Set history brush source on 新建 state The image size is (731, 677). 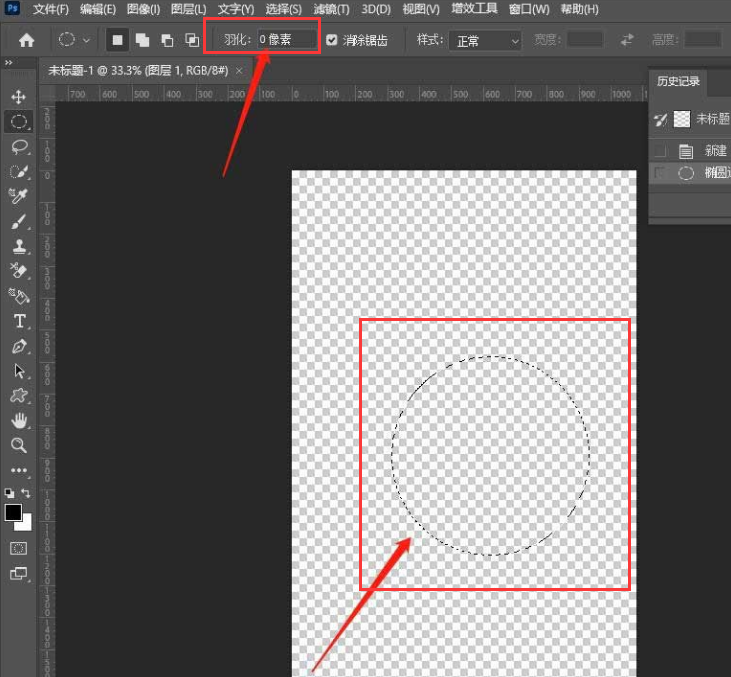(x=659, y=151)
